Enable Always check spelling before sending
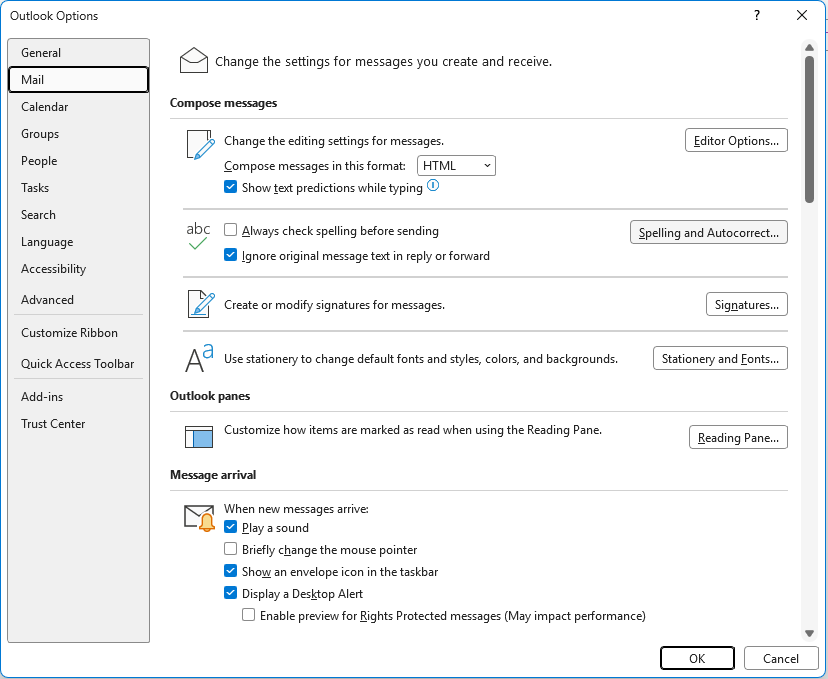Screen dimensions: 828x679 [230, 230]
